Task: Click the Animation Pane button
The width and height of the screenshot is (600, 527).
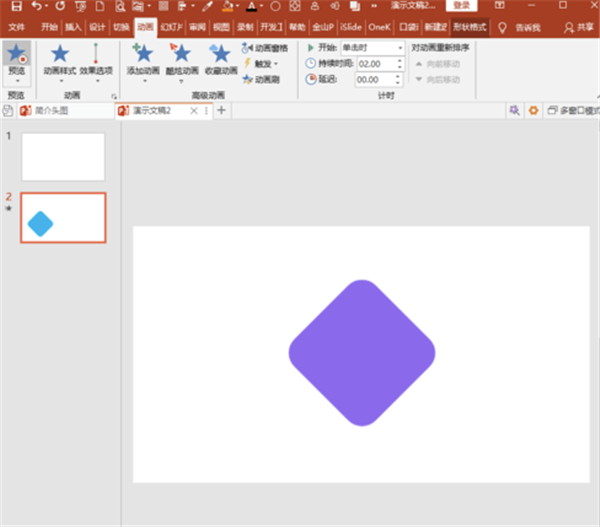Action: 265,47
